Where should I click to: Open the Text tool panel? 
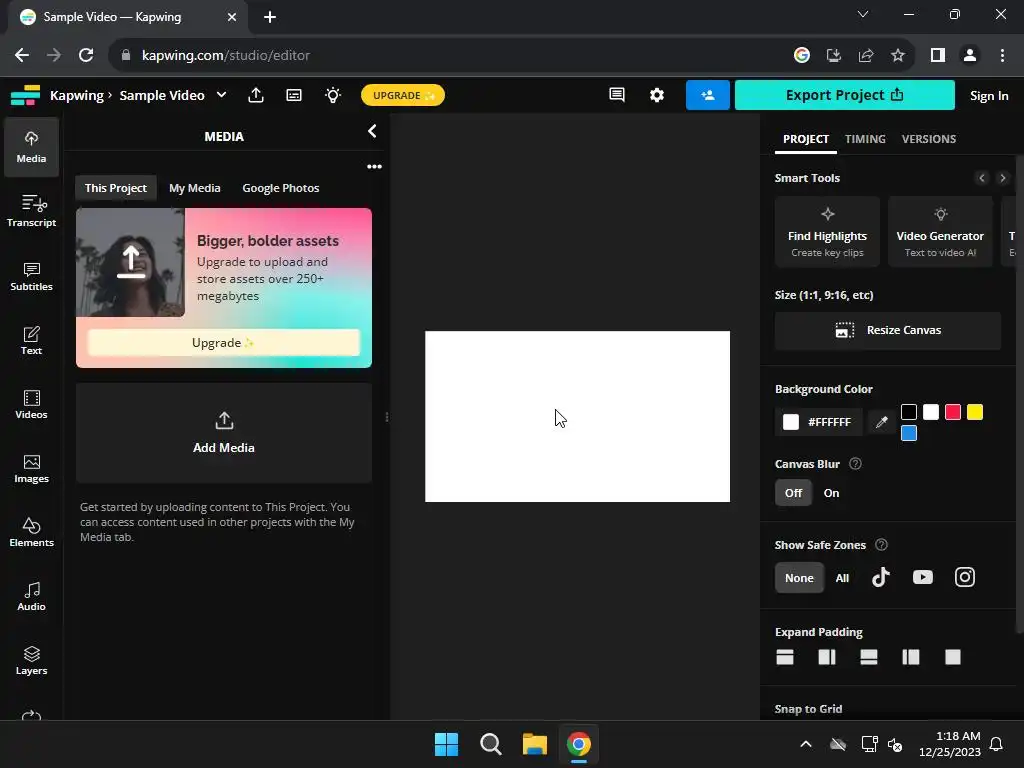tap(31, 340)
